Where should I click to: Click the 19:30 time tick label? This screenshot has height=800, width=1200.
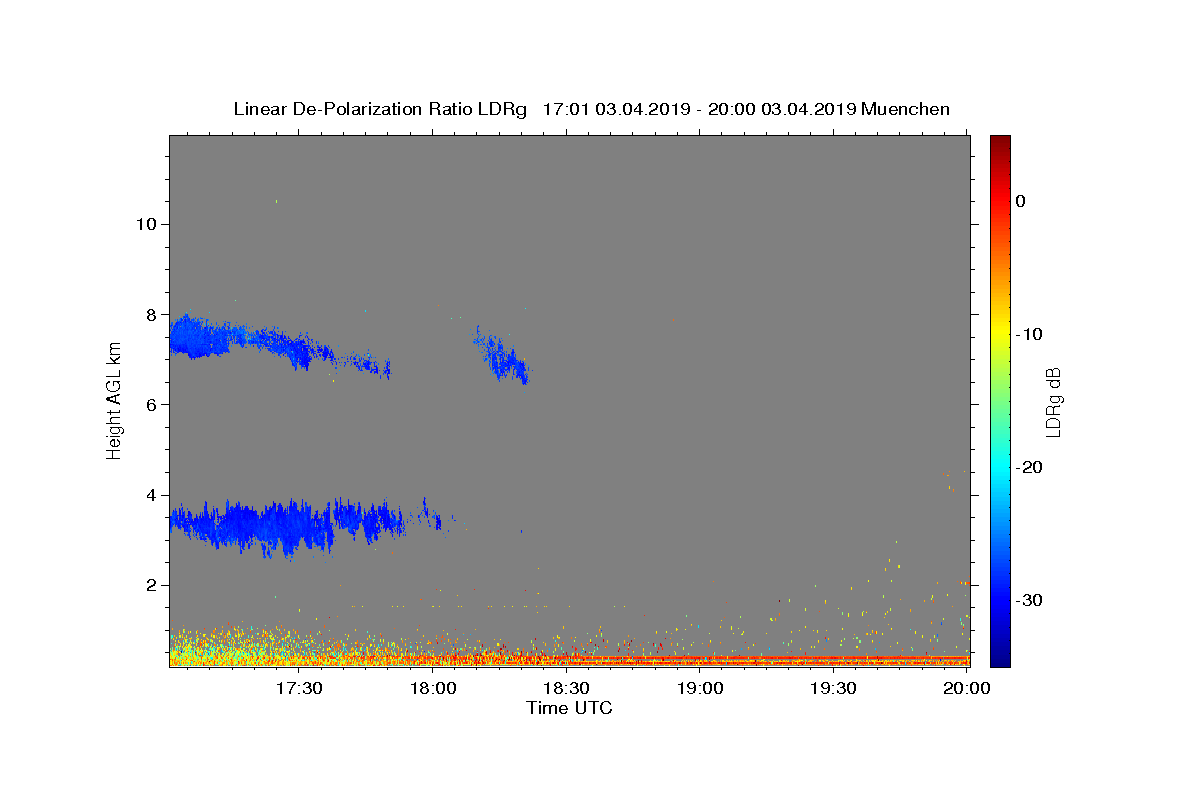coord(833,688)
